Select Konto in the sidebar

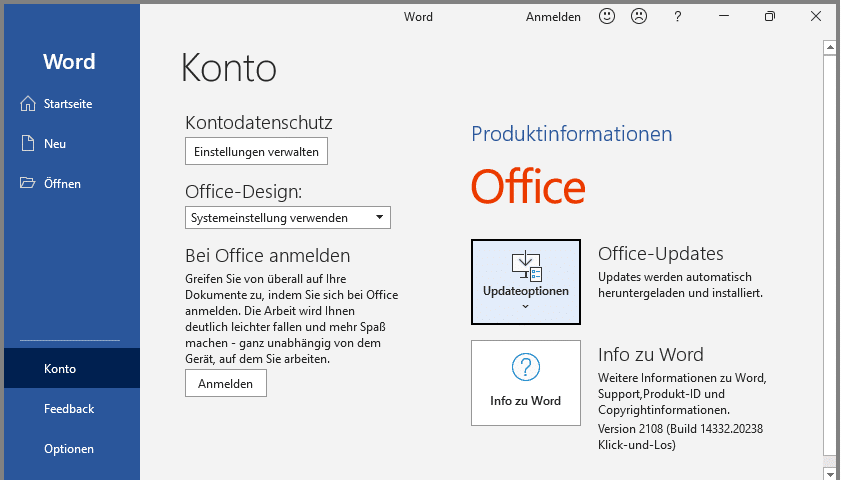click(x=60, y=369)
